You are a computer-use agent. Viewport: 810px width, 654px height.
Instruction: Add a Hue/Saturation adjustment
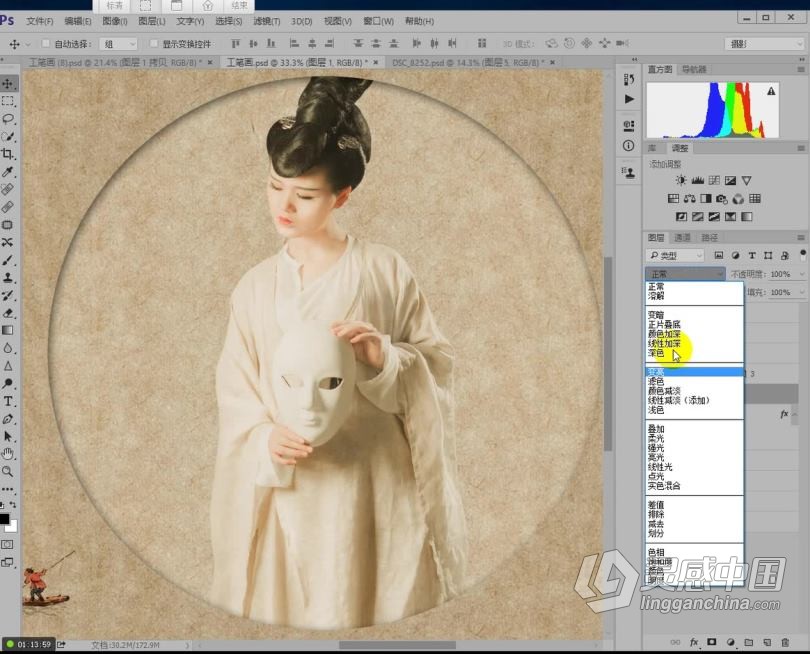tap(673, 198)
